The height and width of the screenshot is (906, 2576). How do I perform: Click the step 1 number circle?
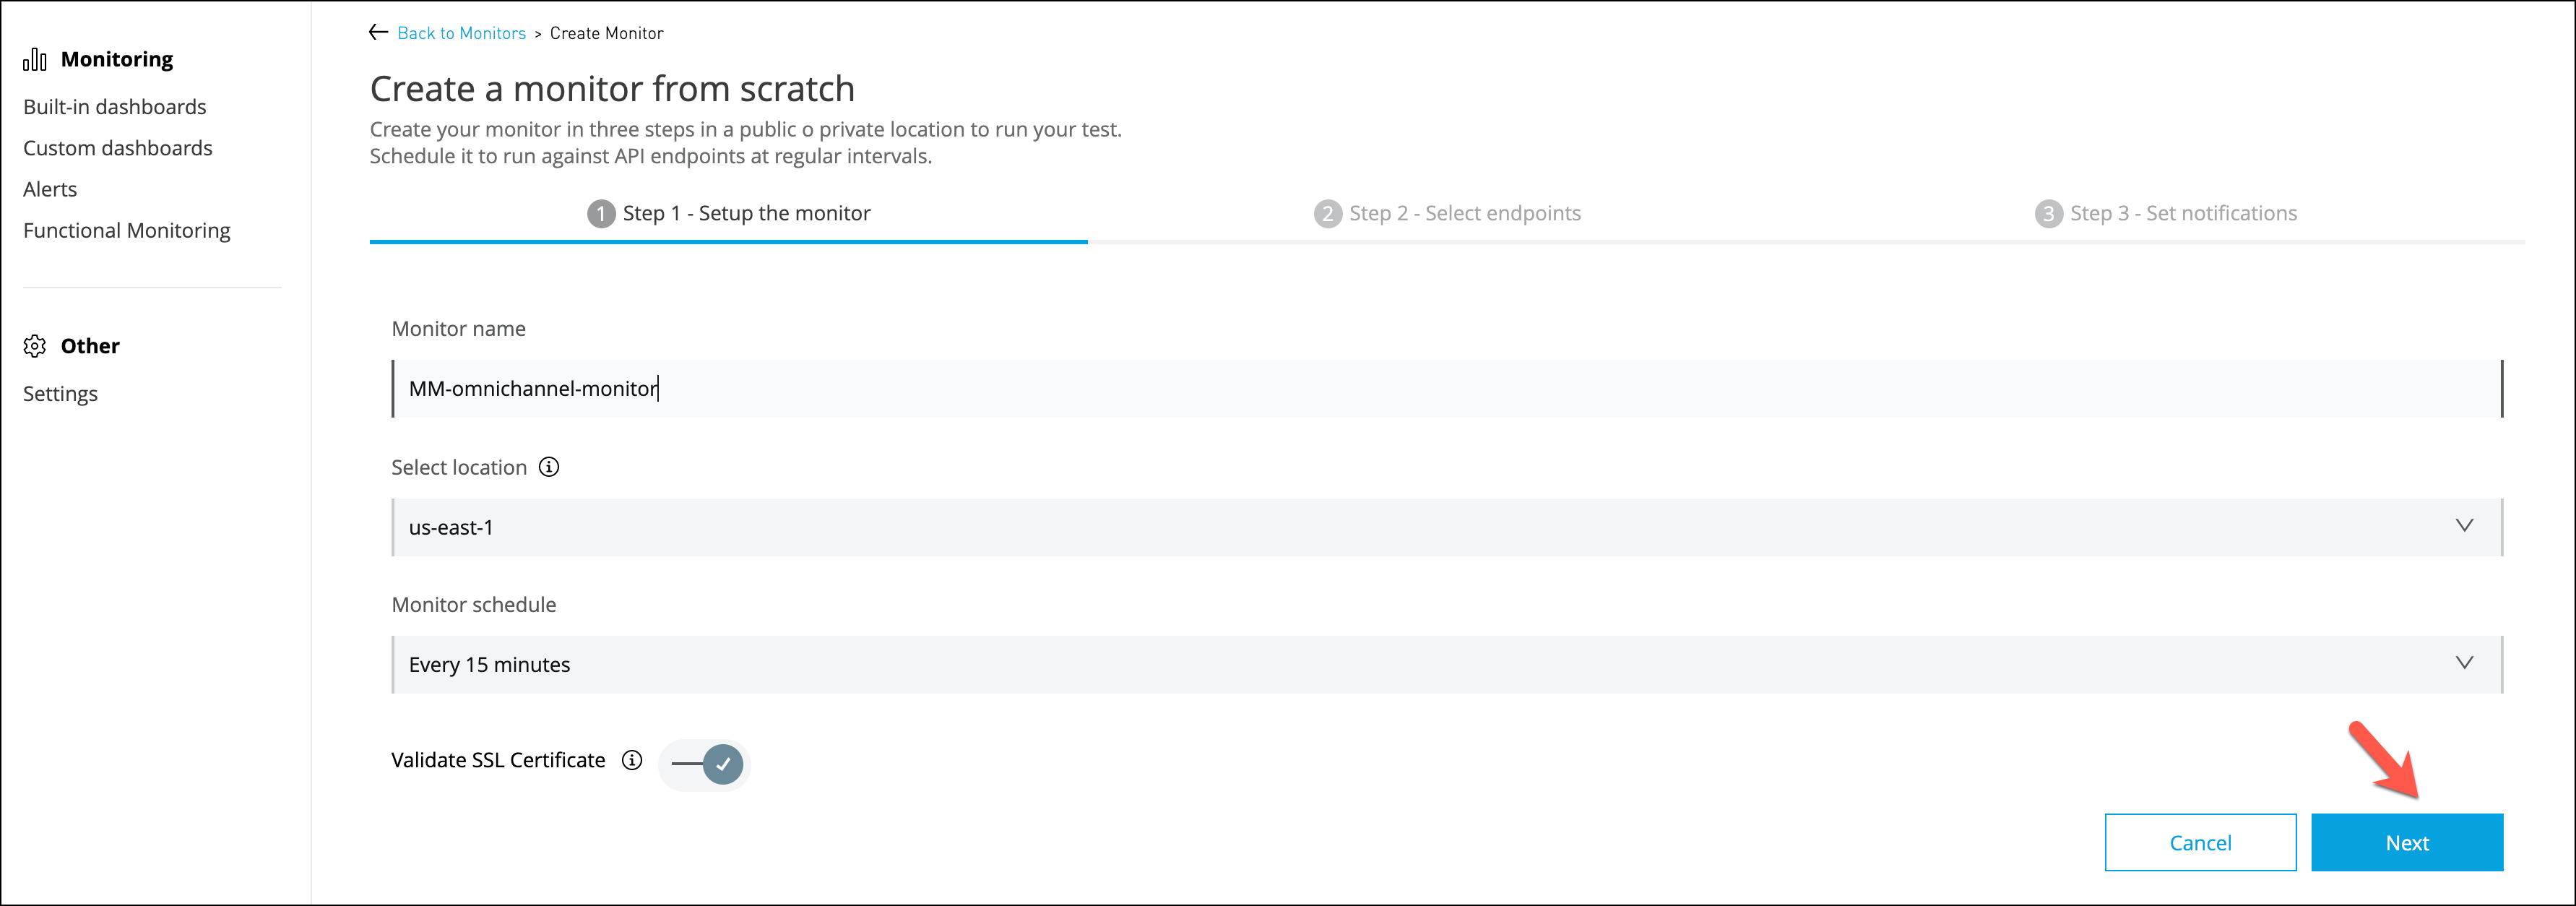pyautogui.click(x=601, y=214)
